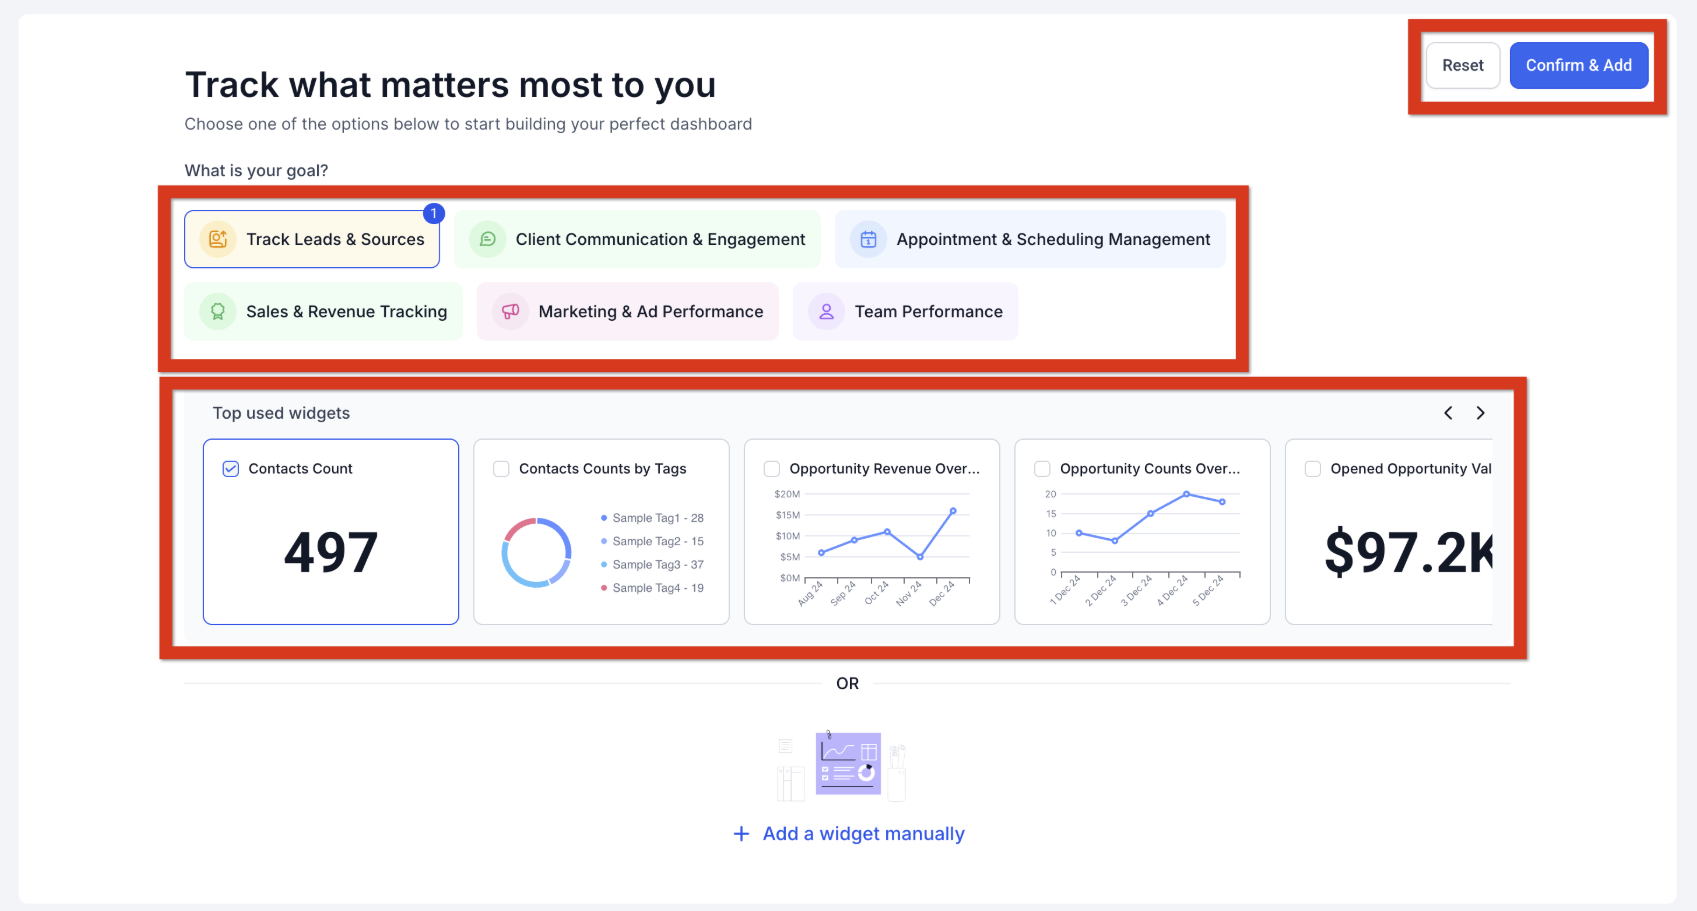Click the Track Leads & Sources icon

click(218, 239)
